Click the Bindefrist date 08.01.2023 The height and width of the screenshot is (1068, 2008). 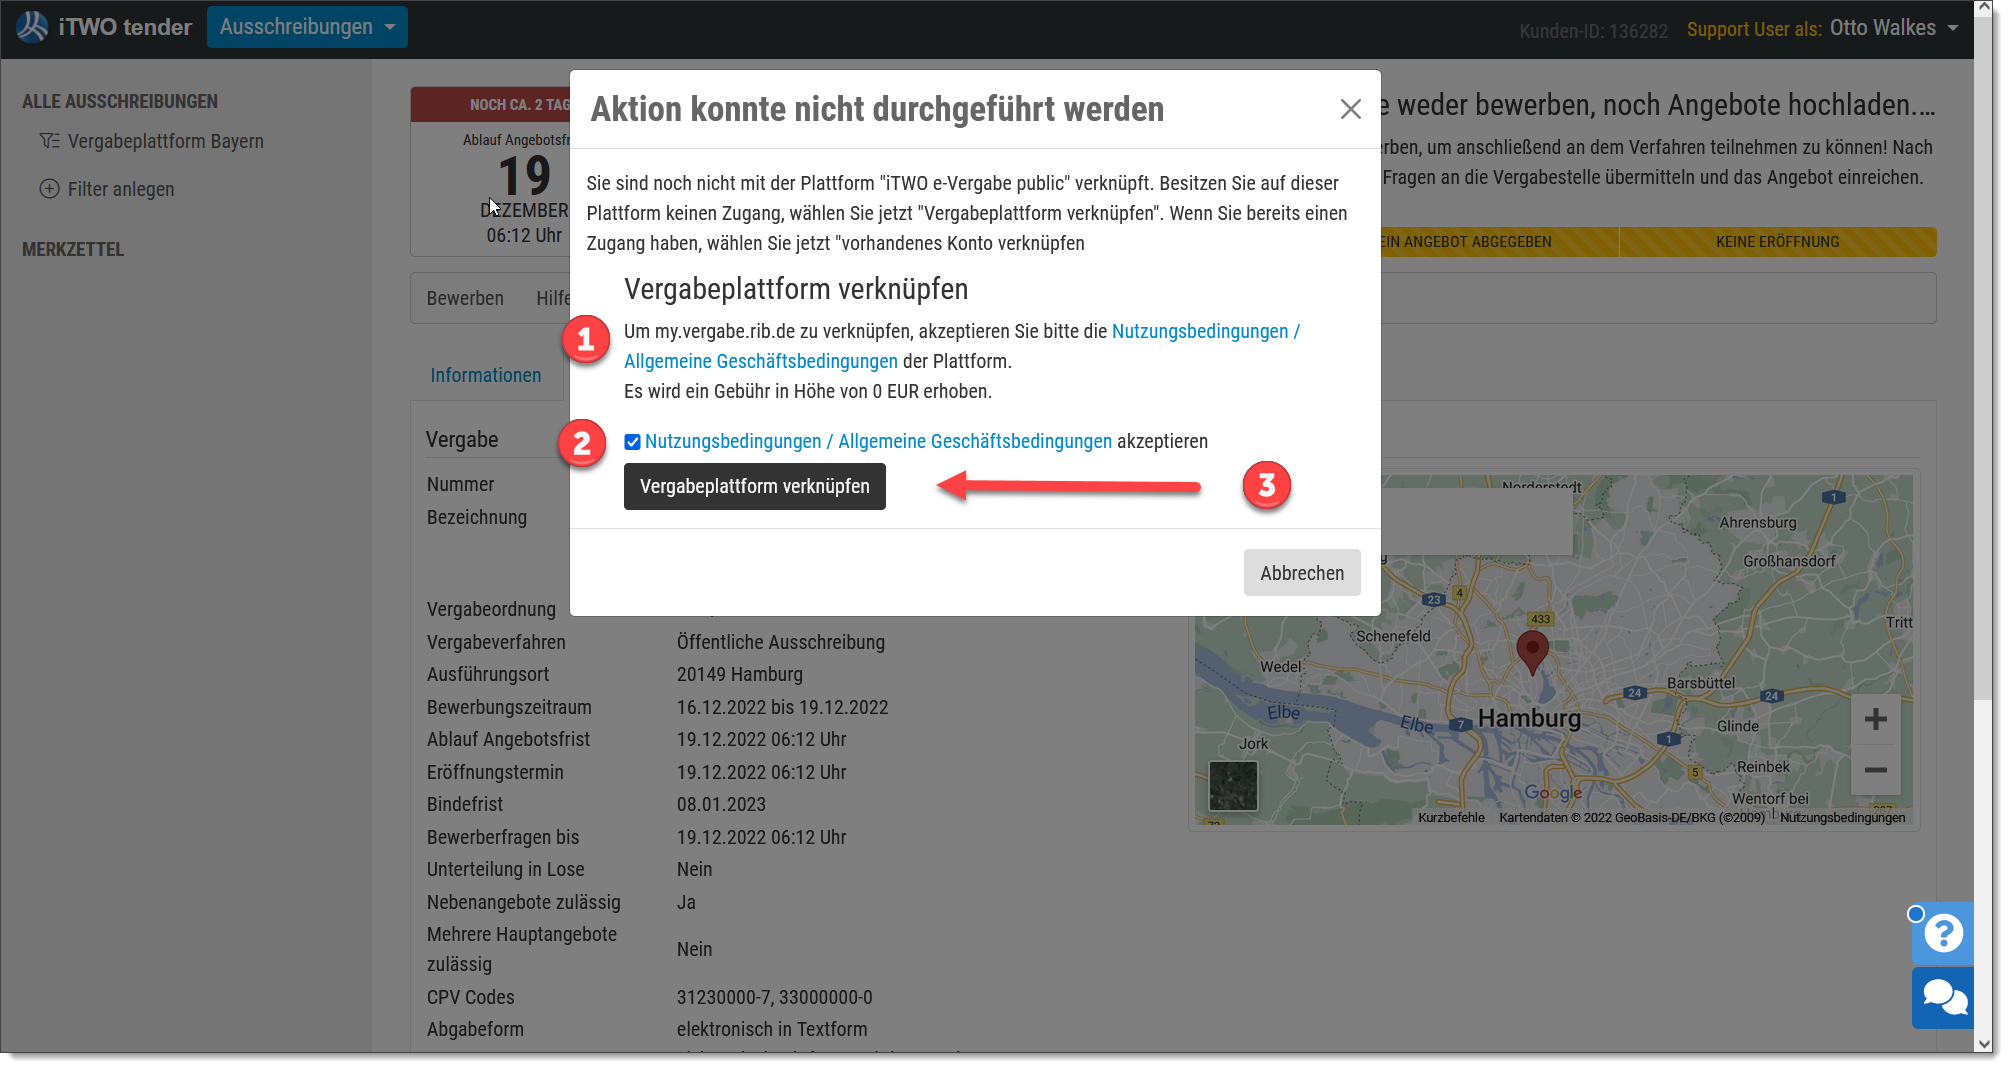point(721,804)
